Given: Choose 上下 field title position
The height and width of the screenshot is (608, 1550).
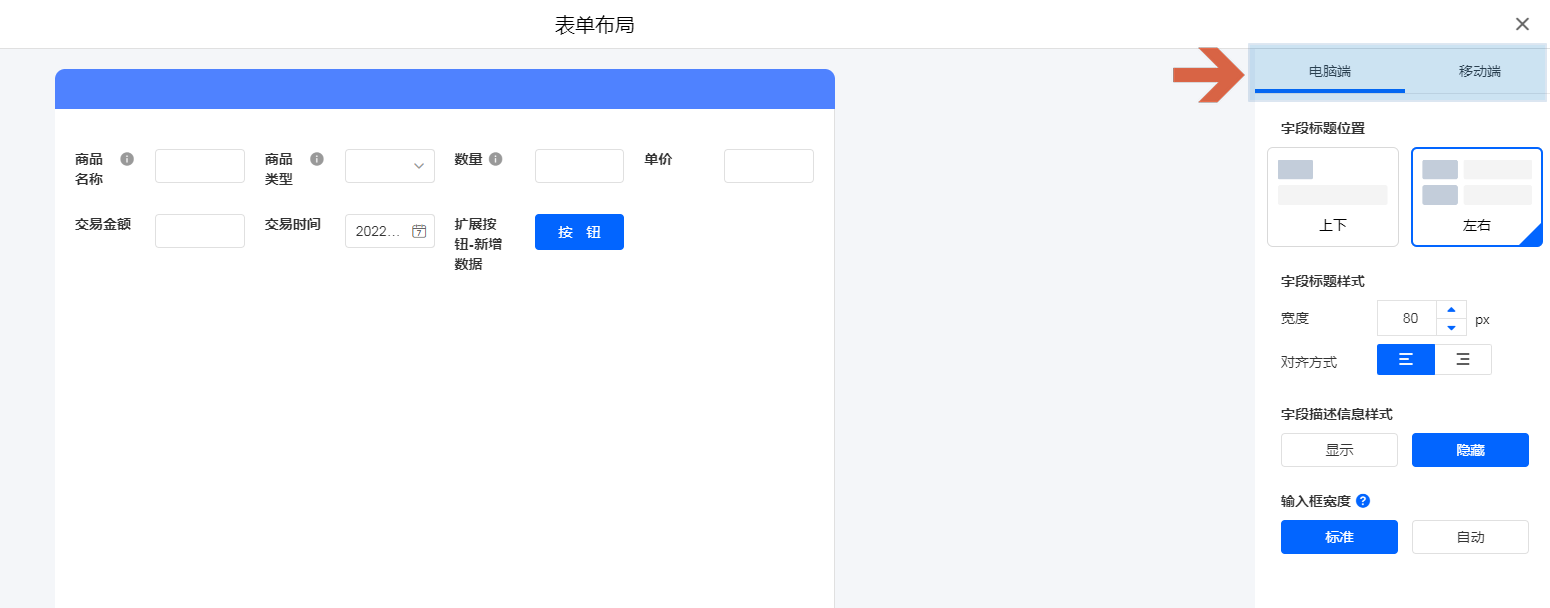Looking at the screenshot, I should pos(1332,197).
